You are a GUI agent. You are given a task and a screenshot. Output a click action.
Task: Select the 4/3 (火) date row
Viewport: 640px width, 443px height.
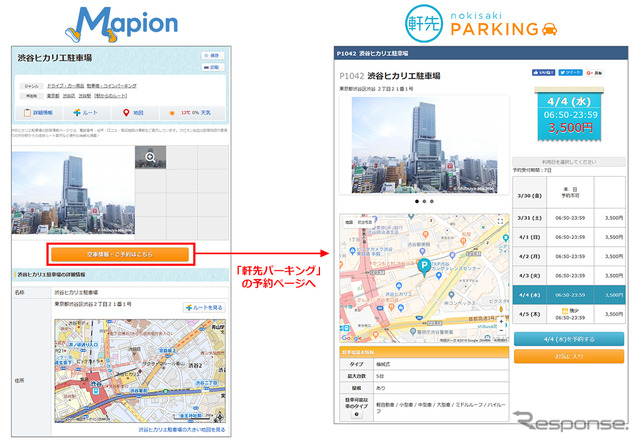click(x=569, y=276)
